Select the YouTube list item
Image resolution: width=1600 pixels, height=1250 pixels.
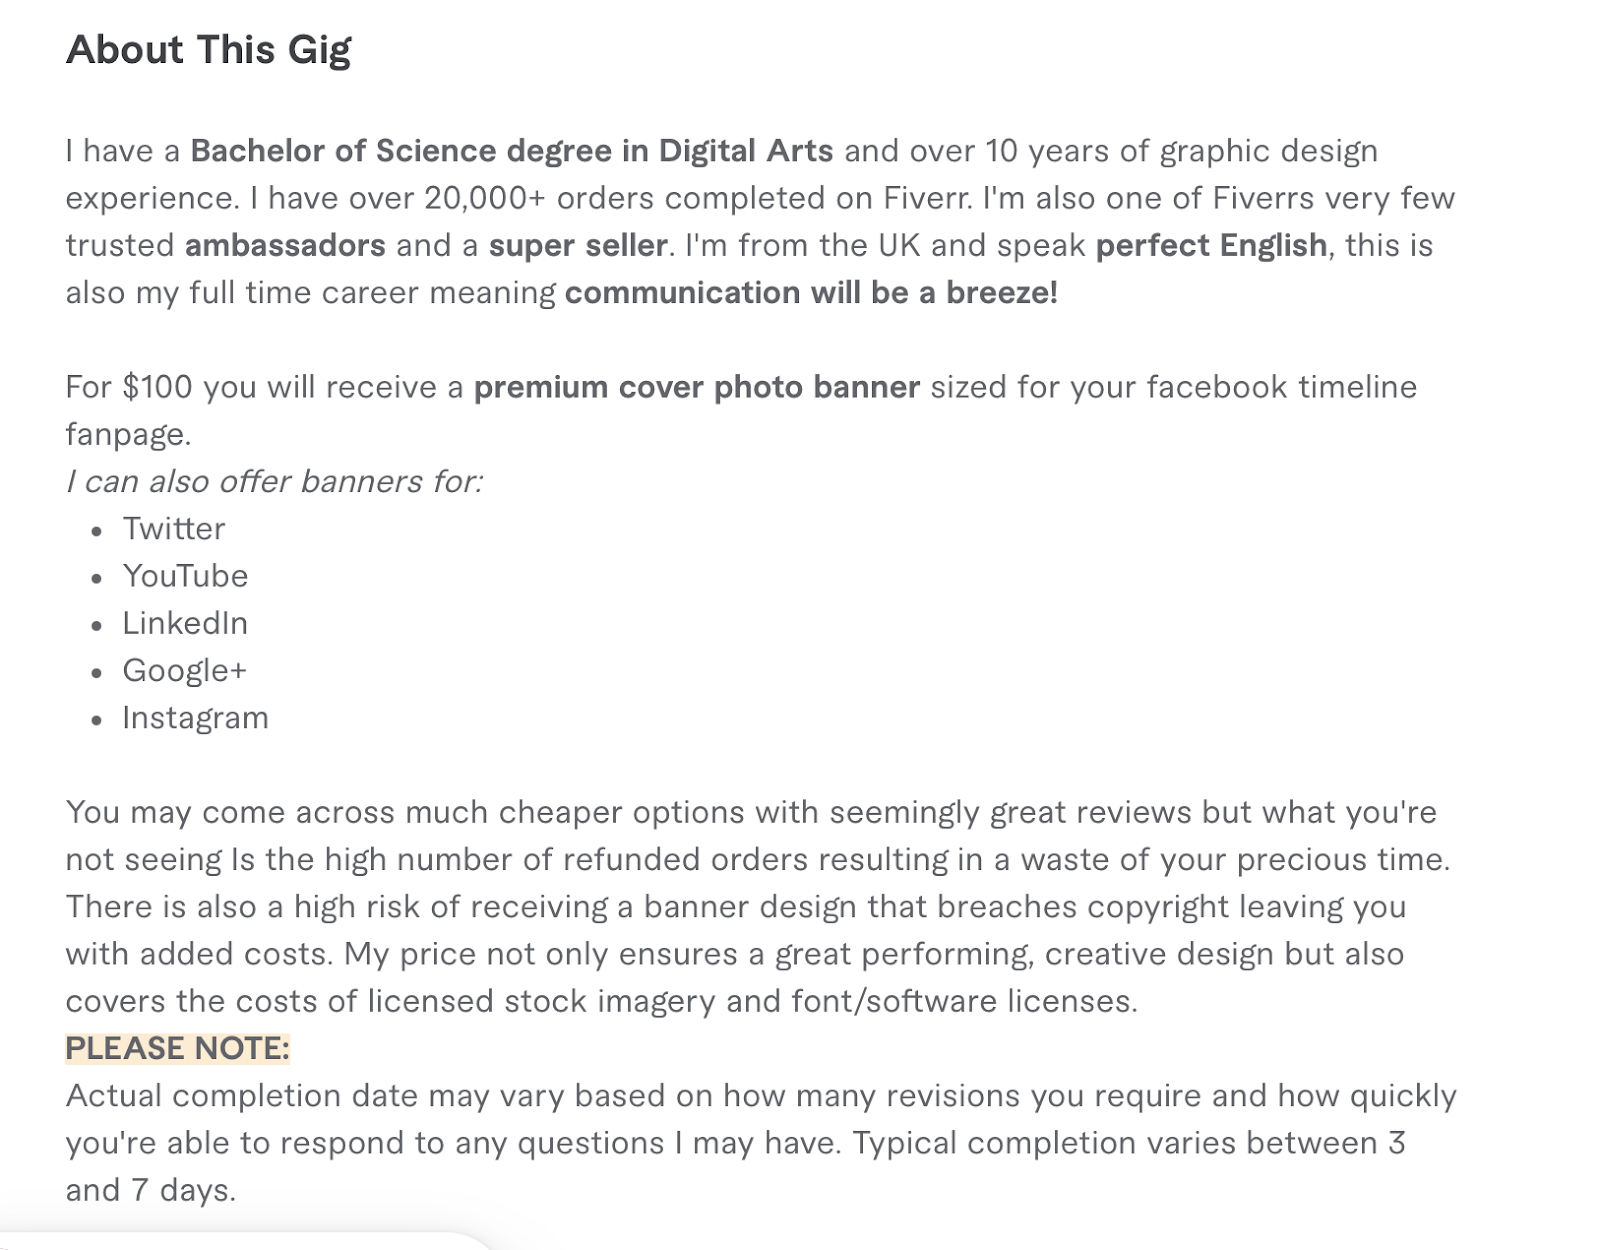click(x=185, y=576)
